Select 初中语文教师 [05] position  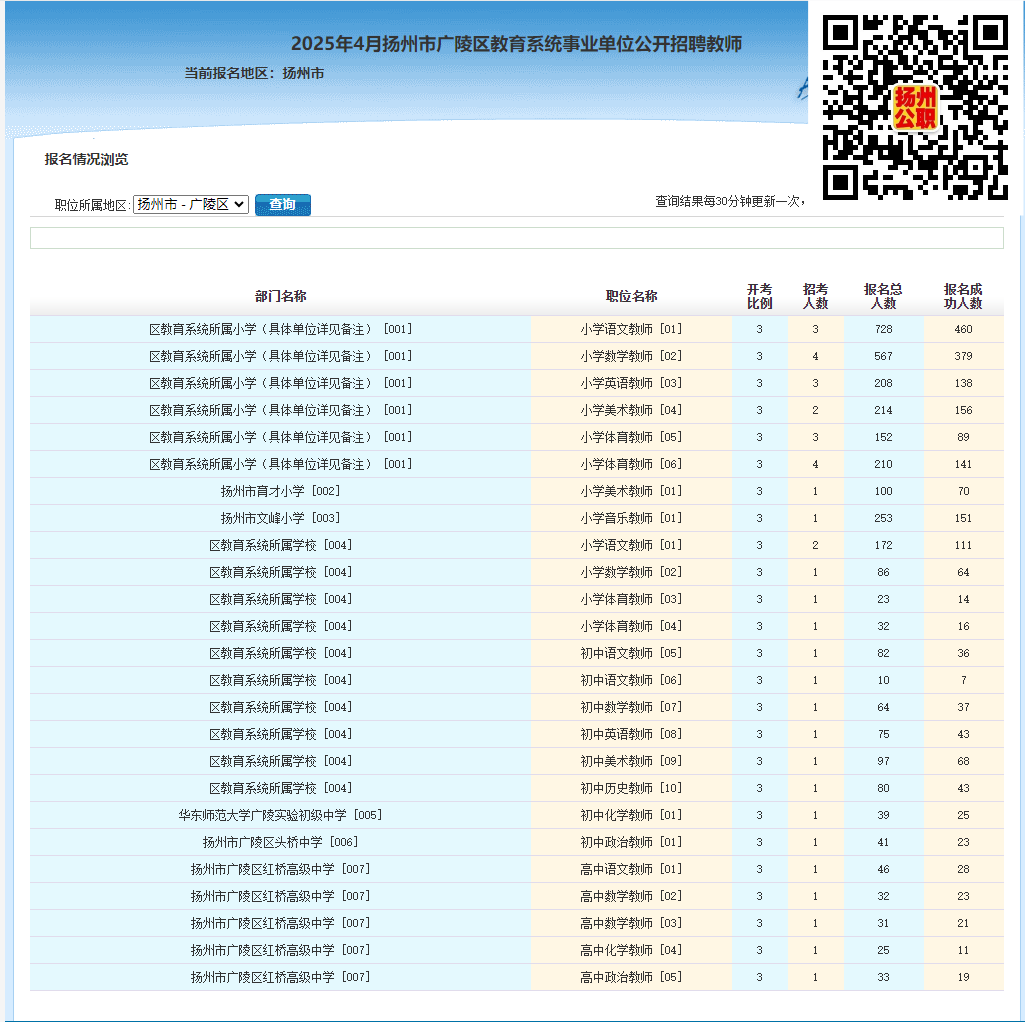[x=631, y=653]
